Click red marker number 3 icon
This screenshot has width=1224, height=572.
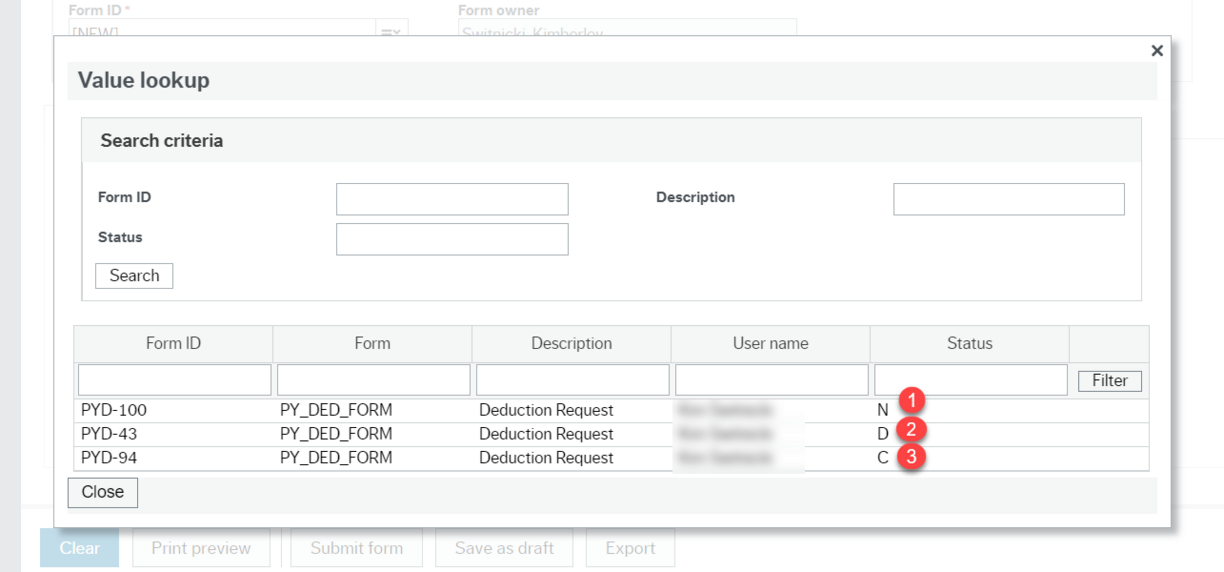[x=911, y=457]
